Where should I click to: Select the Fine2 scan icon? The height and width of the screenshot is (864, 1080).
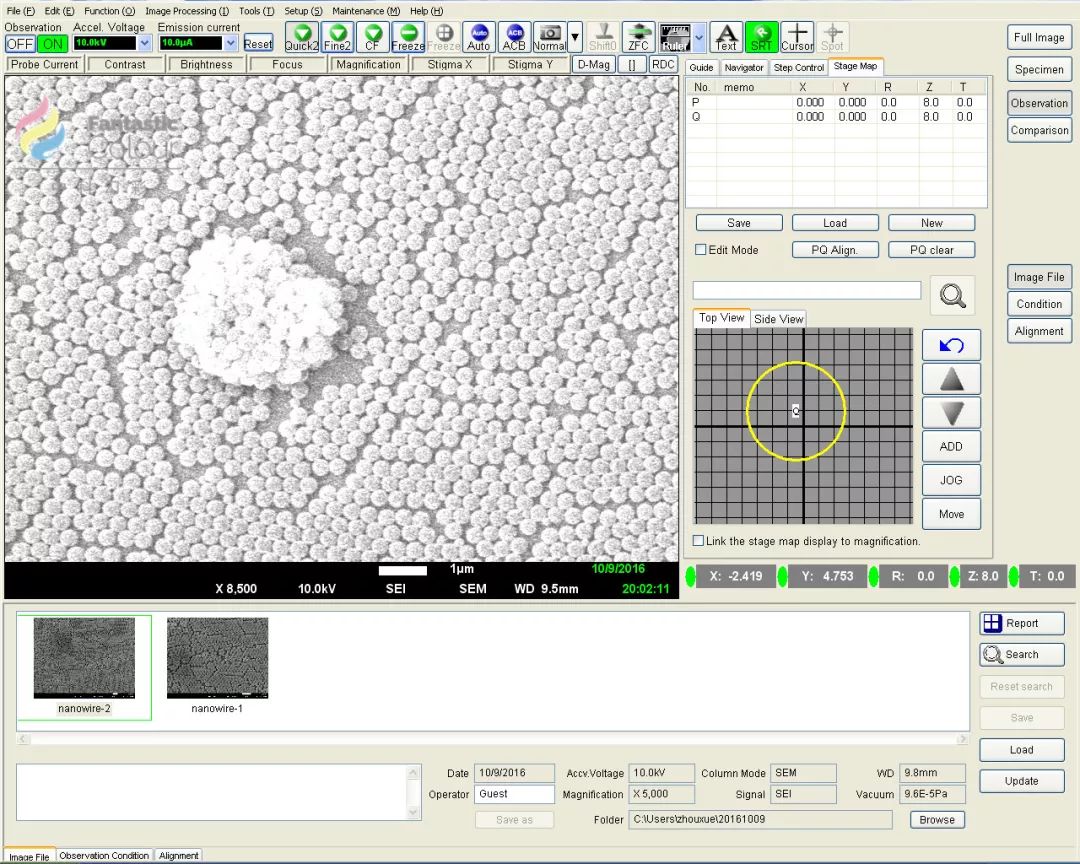point(337,38)
